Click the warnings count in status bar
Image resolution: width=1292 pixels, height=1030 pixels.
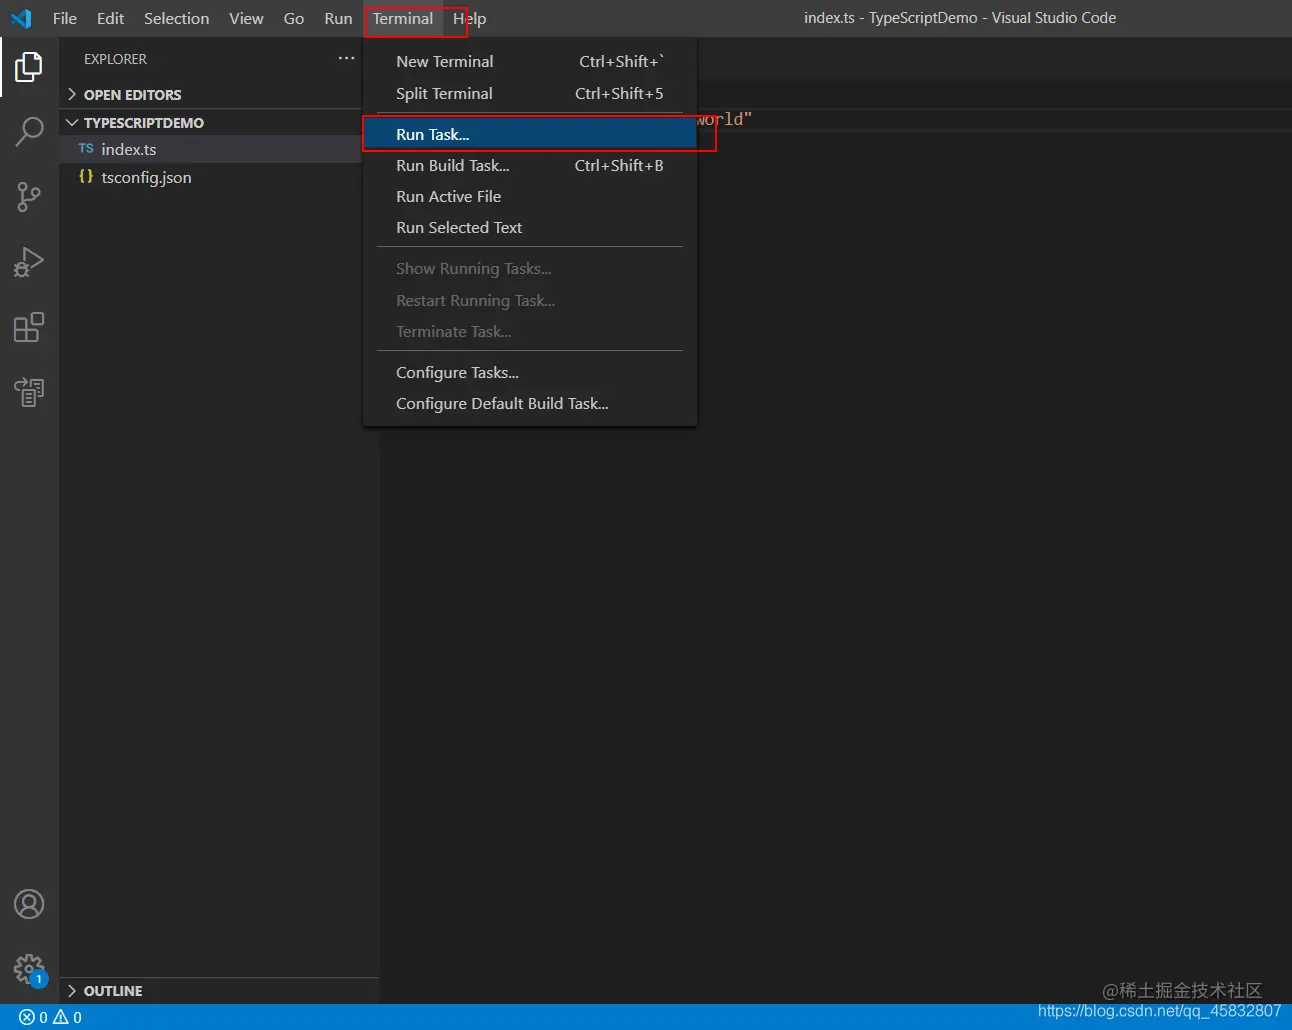(x=67, y=1017)
